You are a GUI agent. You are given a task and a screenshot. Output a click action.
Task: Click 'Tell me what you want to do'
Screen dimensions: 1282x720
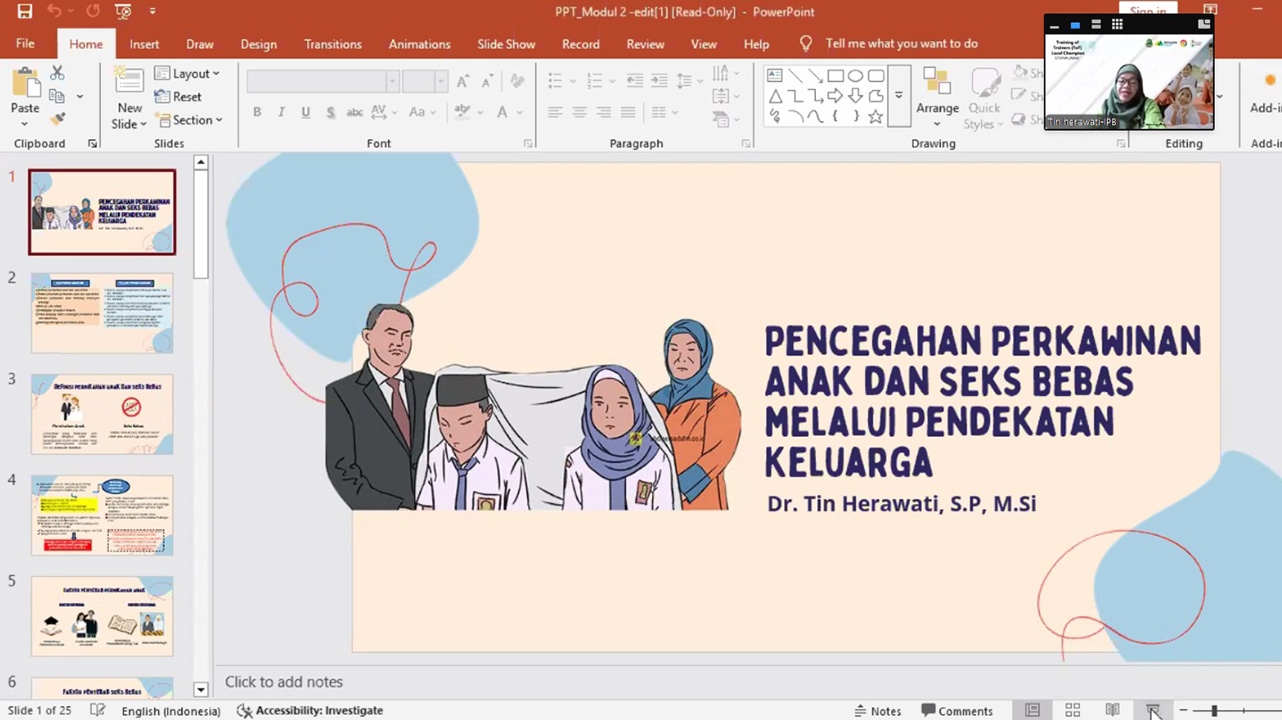click(901, 44)
